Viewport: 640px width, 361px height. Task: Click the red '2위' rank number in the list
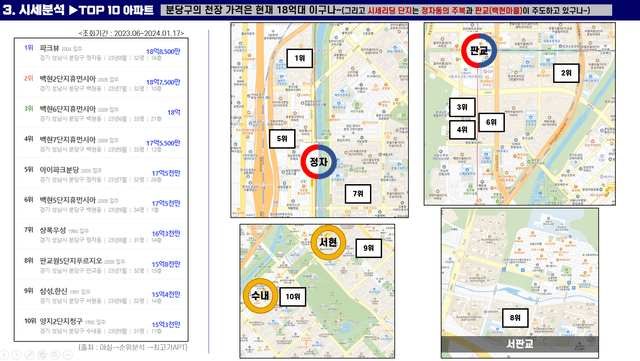point(29,78)
